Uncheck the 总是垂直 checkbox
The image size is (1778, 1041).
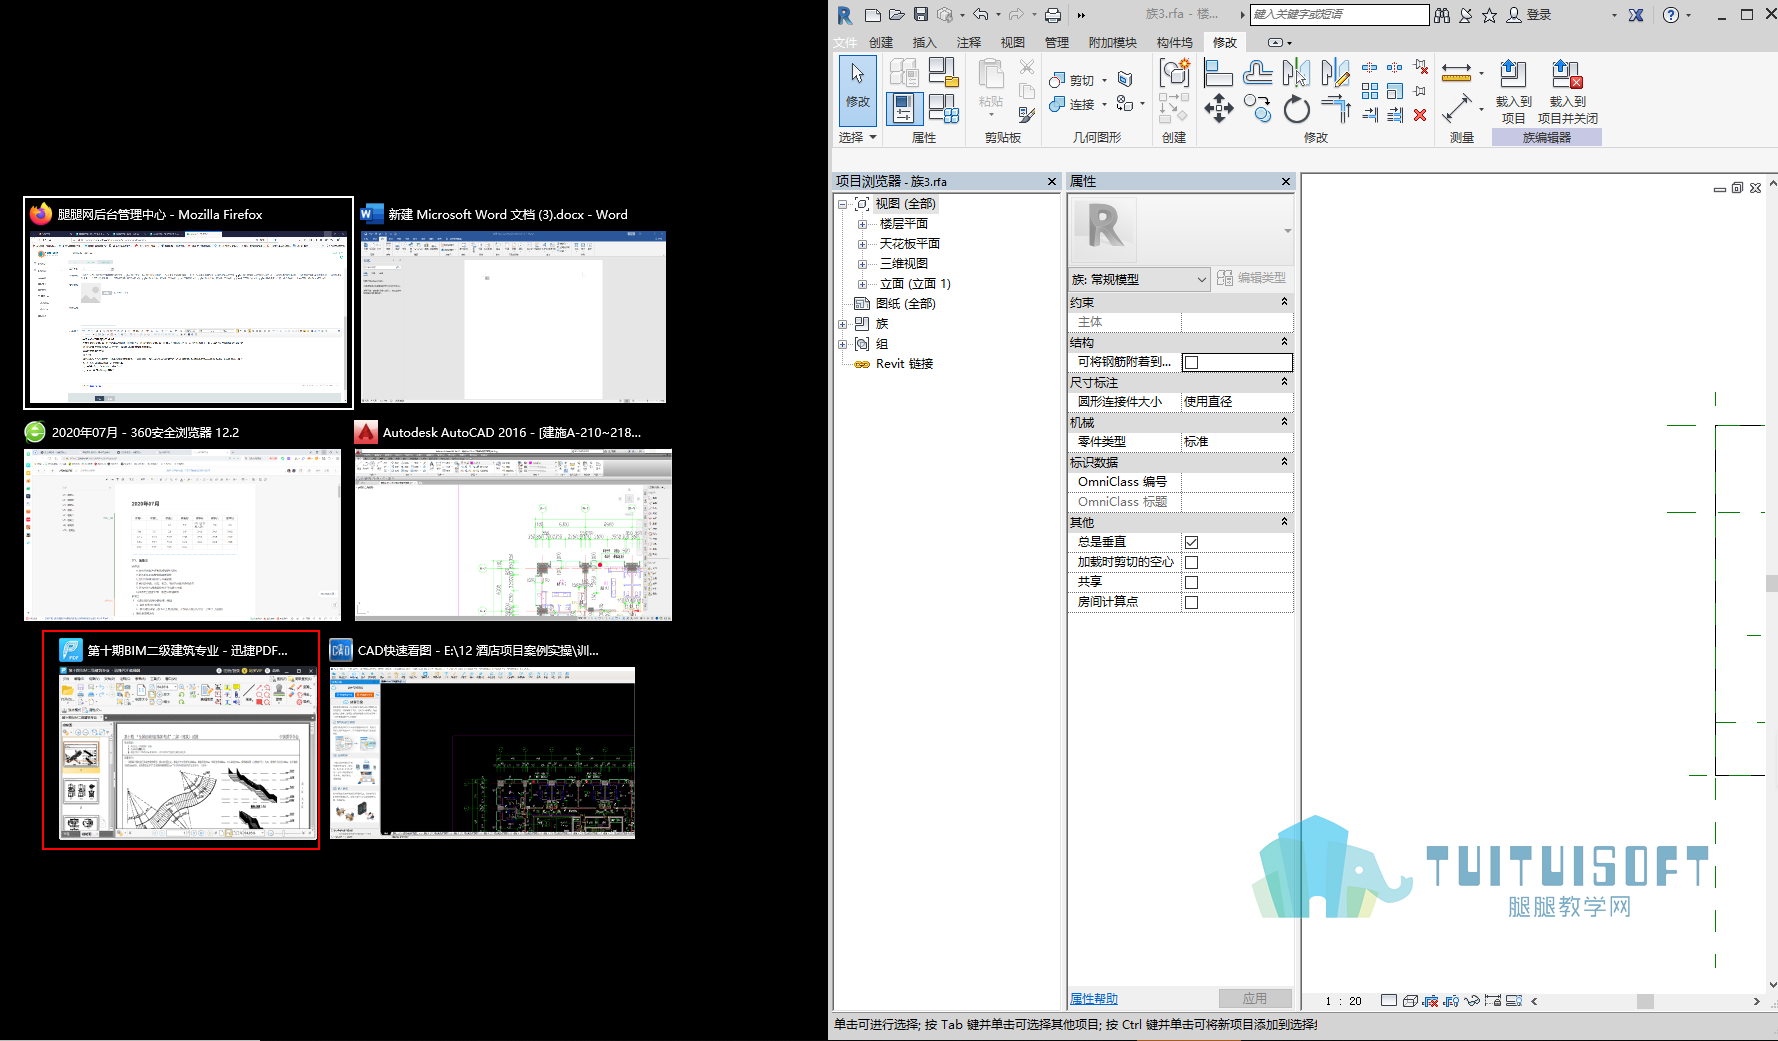pyautogui.click(x=1191, y=542)
